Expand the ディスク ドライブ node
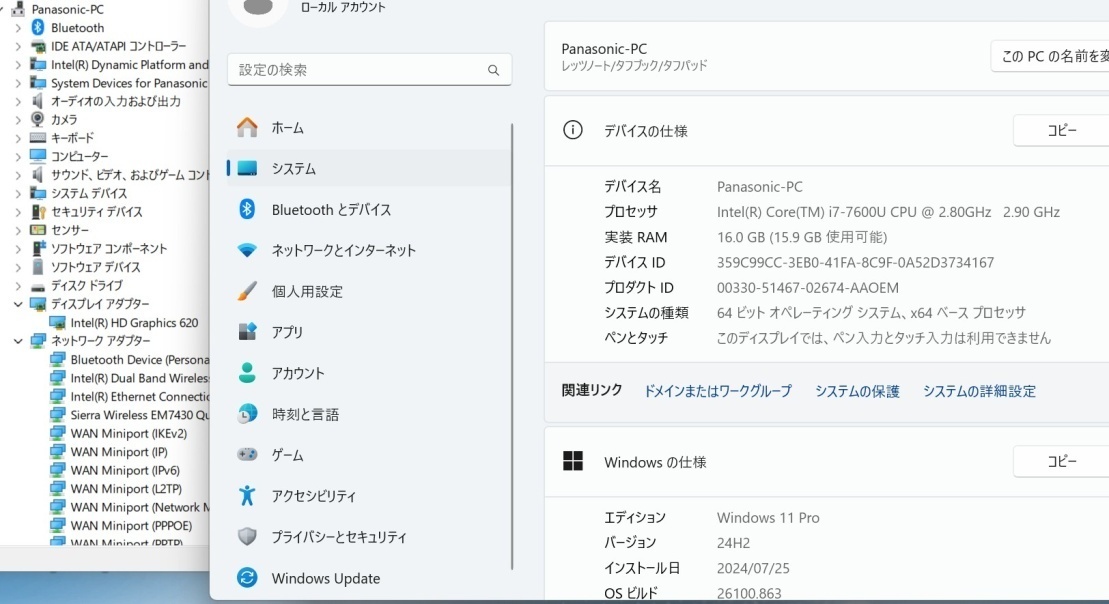Image resolution: width=1109 pixels, height=604 pixels. point(18,286)
